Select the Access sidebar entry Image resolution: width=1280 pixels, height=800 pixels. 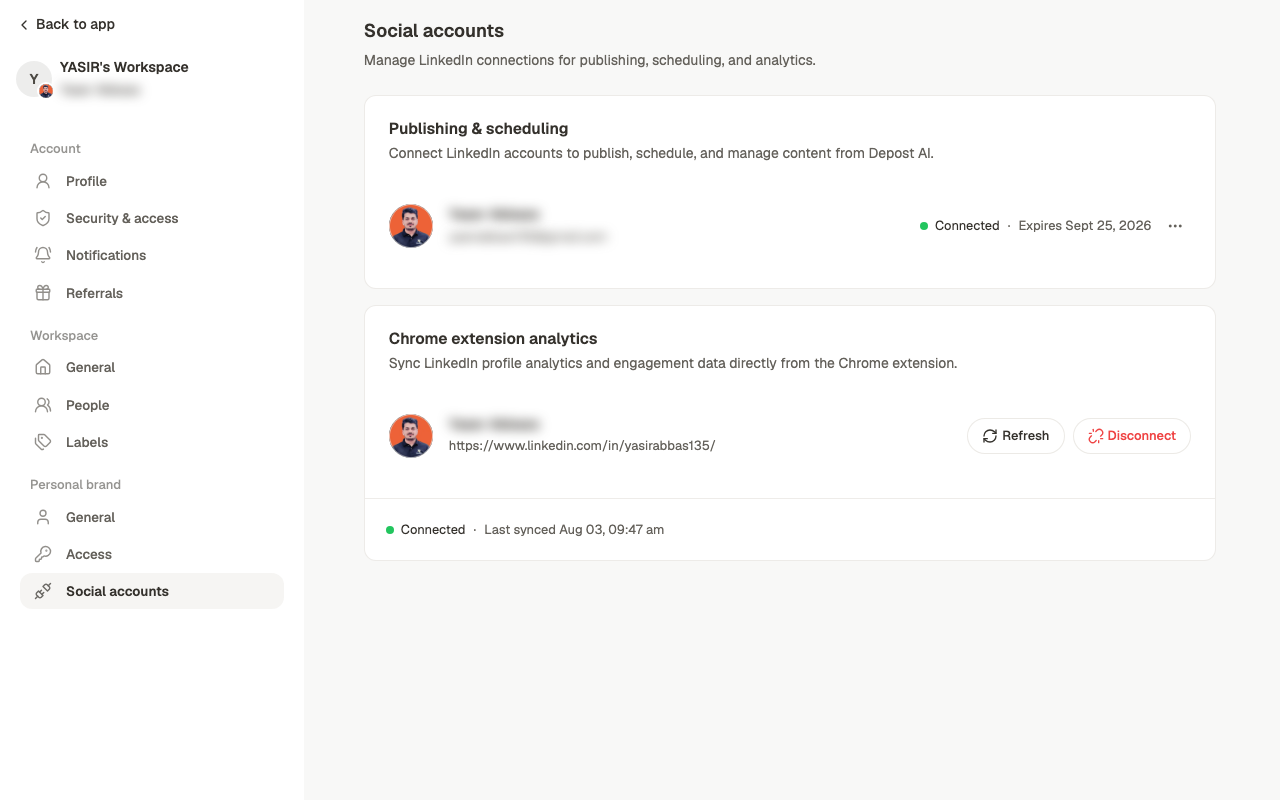coord(152,554)
